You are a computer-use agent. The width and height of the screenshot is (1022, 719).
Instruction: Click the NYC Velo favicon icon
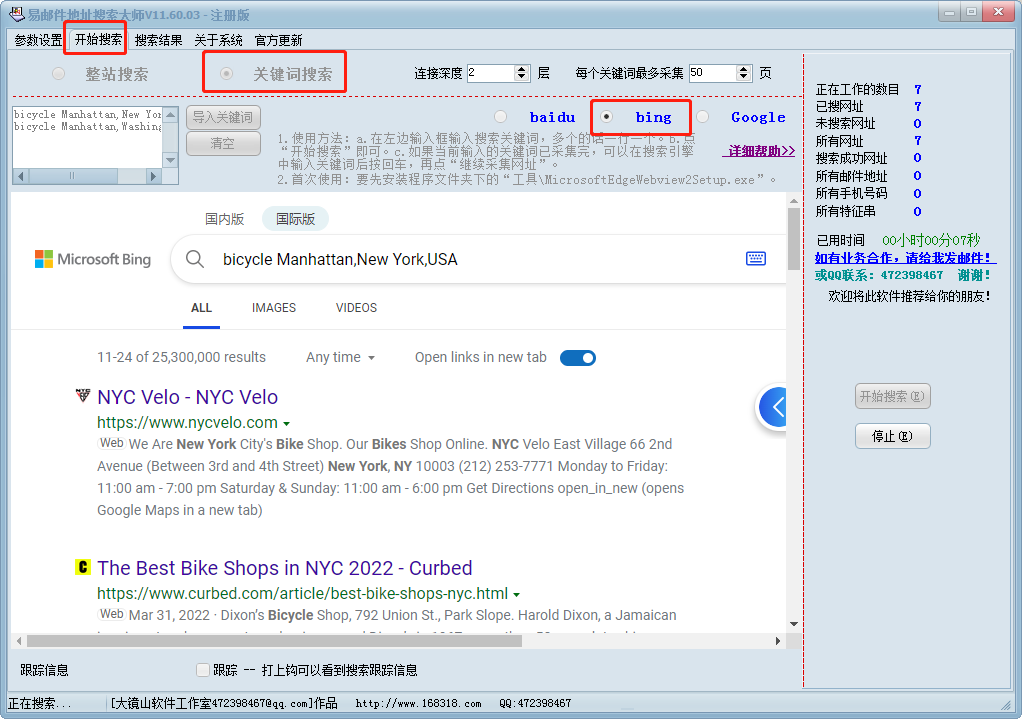(x=83, y=396)
